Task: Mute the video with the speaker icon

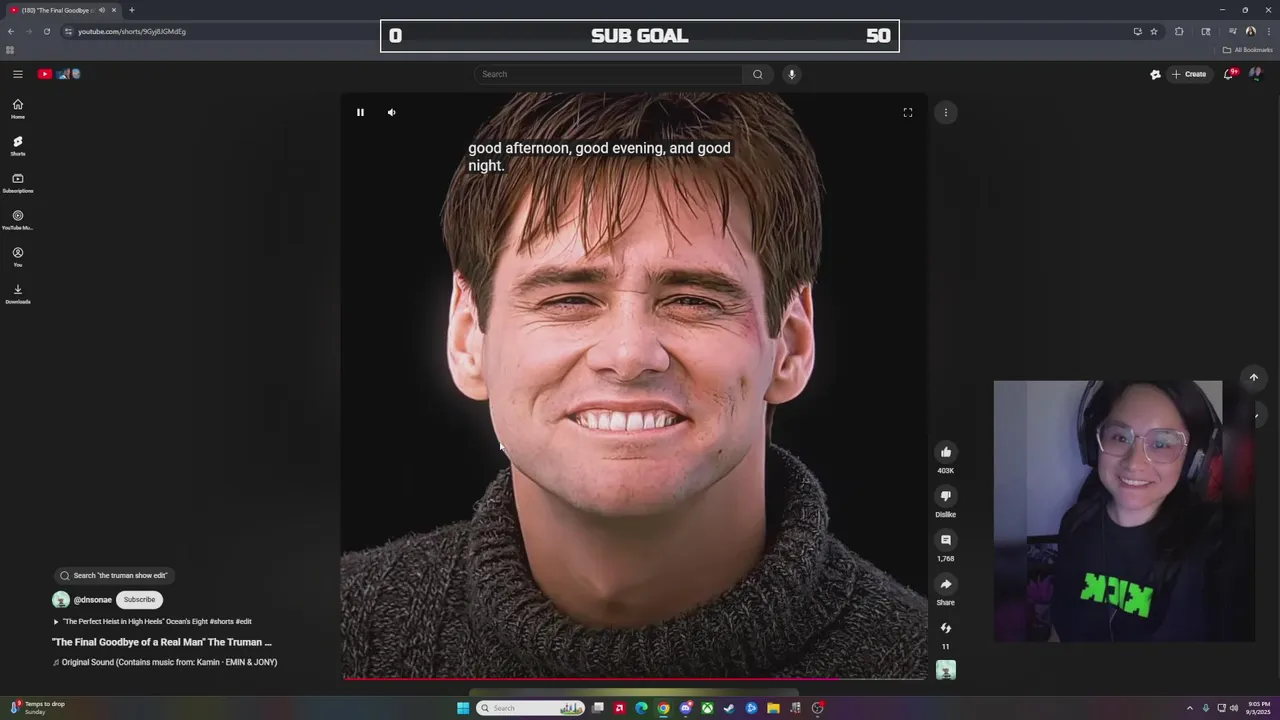Action: click(x=392, y=112)
